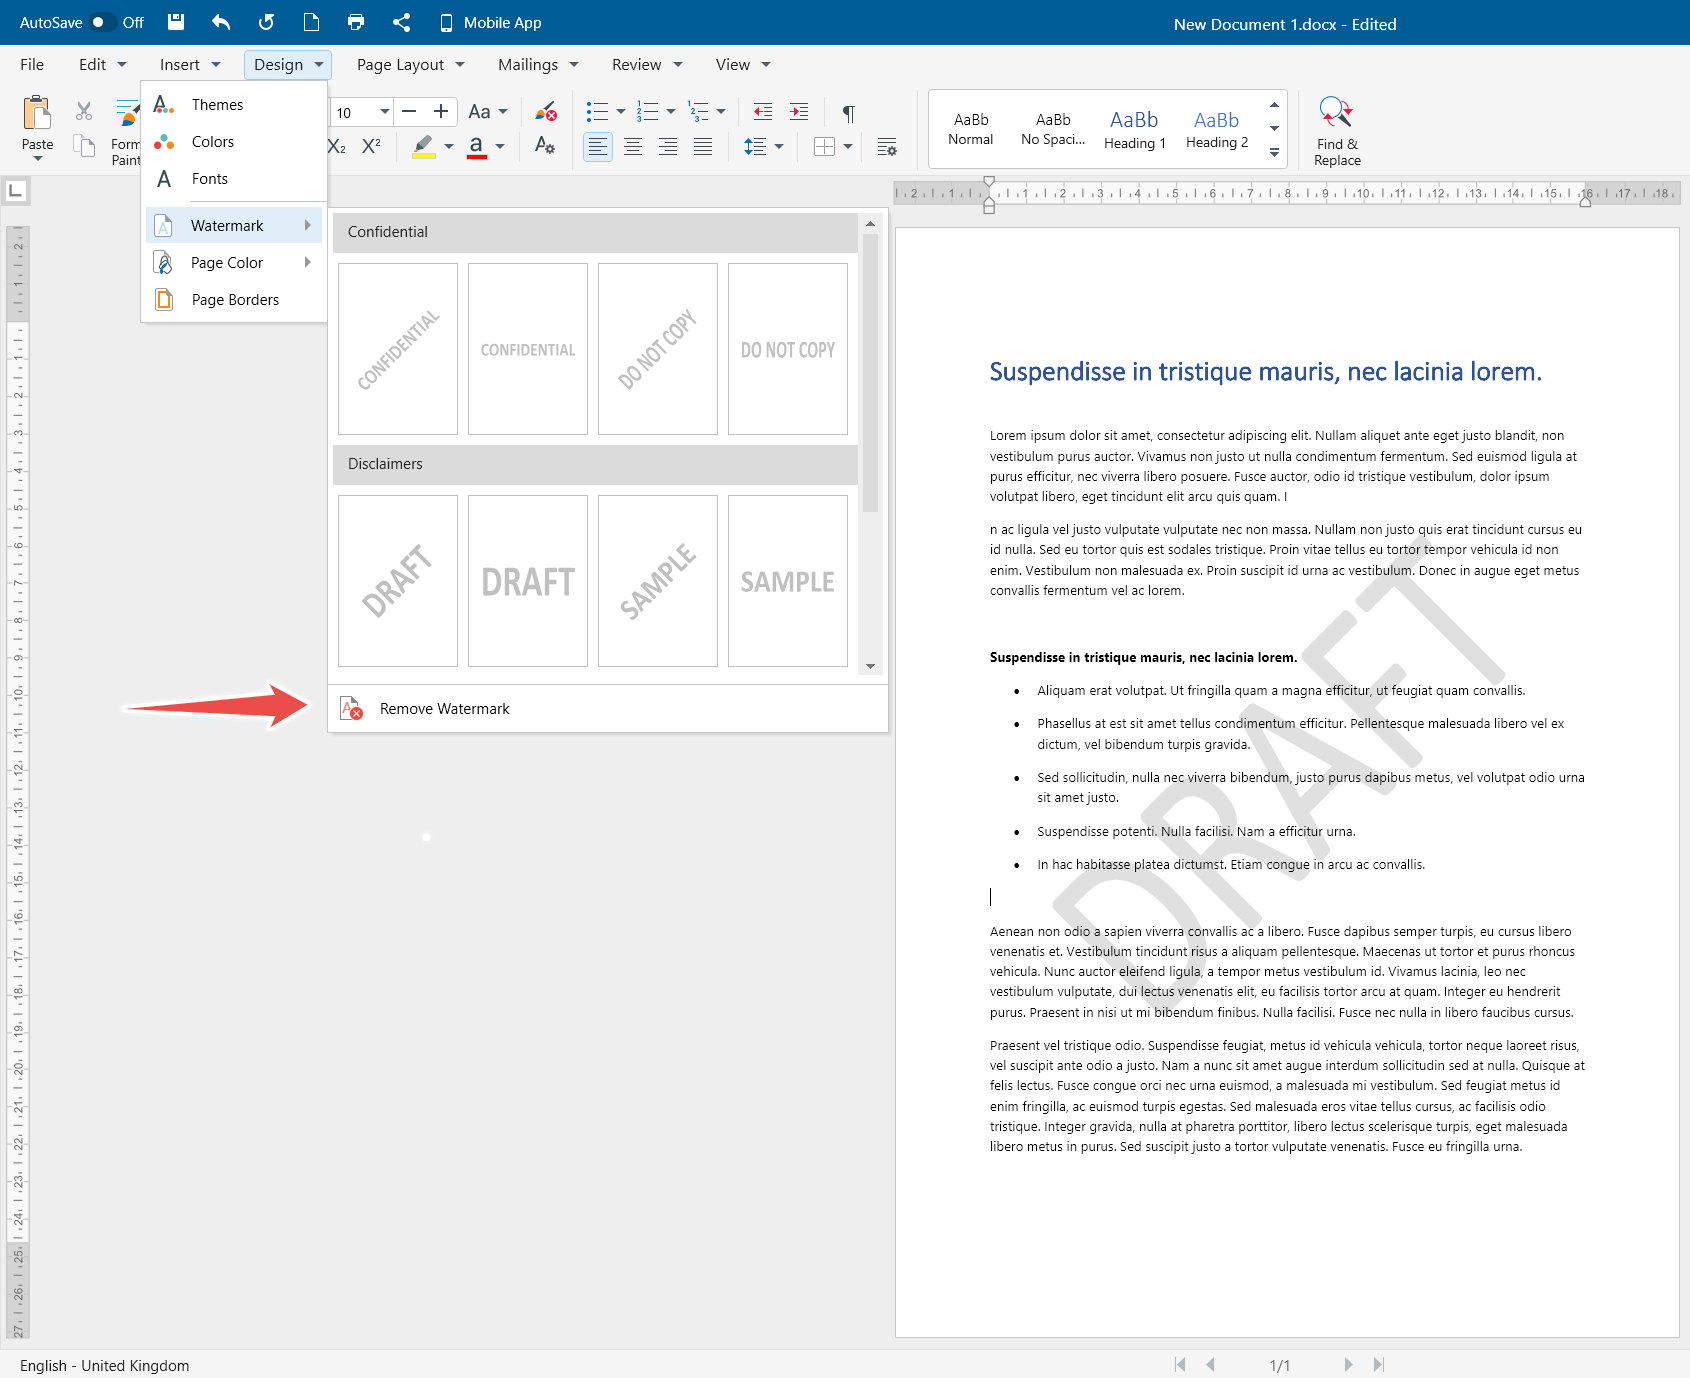Click the Clear Formatting eraser icon
The height and width of the screenshot is (1378, 1690).
click(545, 111)
